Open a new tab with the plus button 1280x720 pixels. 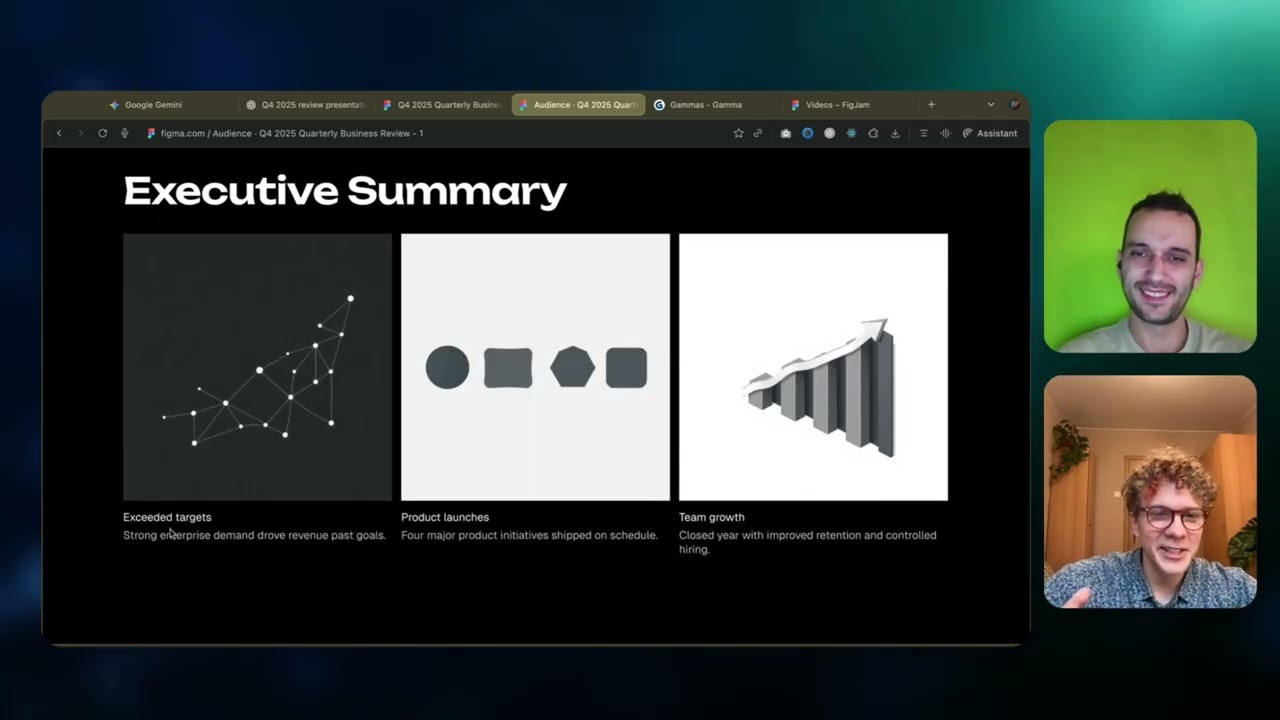[x=931, y=104]
